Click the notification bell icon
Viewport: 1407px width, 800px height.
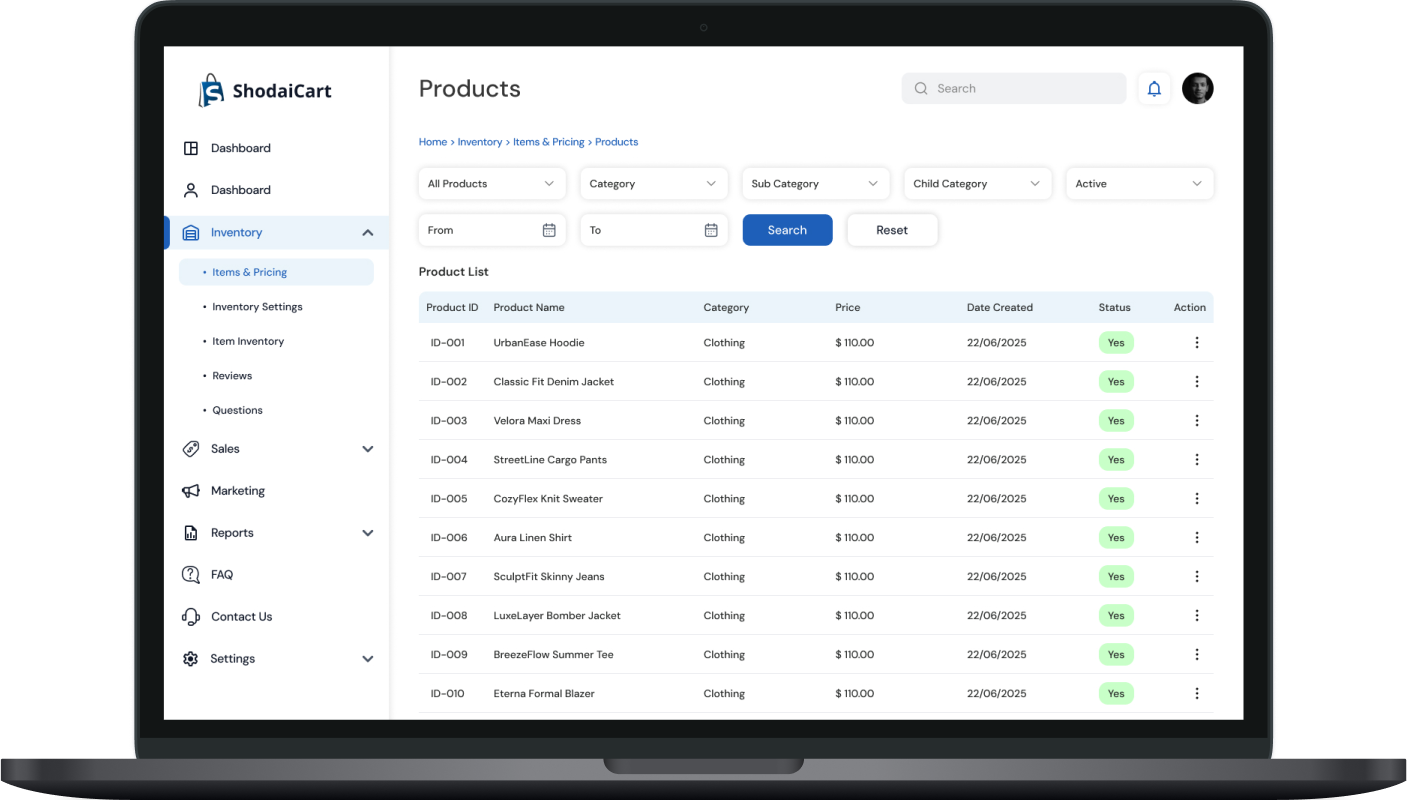(x=1154, y=89)
